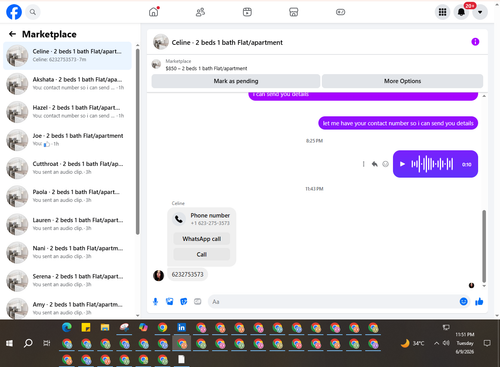Click the message input field
Image resolution: width=500 pixels, height=367 pixels.
(333, 302)
